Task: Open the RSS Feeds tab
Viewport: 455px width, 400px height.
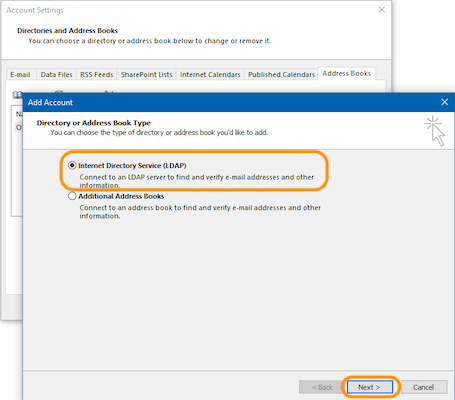Action: click(x=97, y=74)
